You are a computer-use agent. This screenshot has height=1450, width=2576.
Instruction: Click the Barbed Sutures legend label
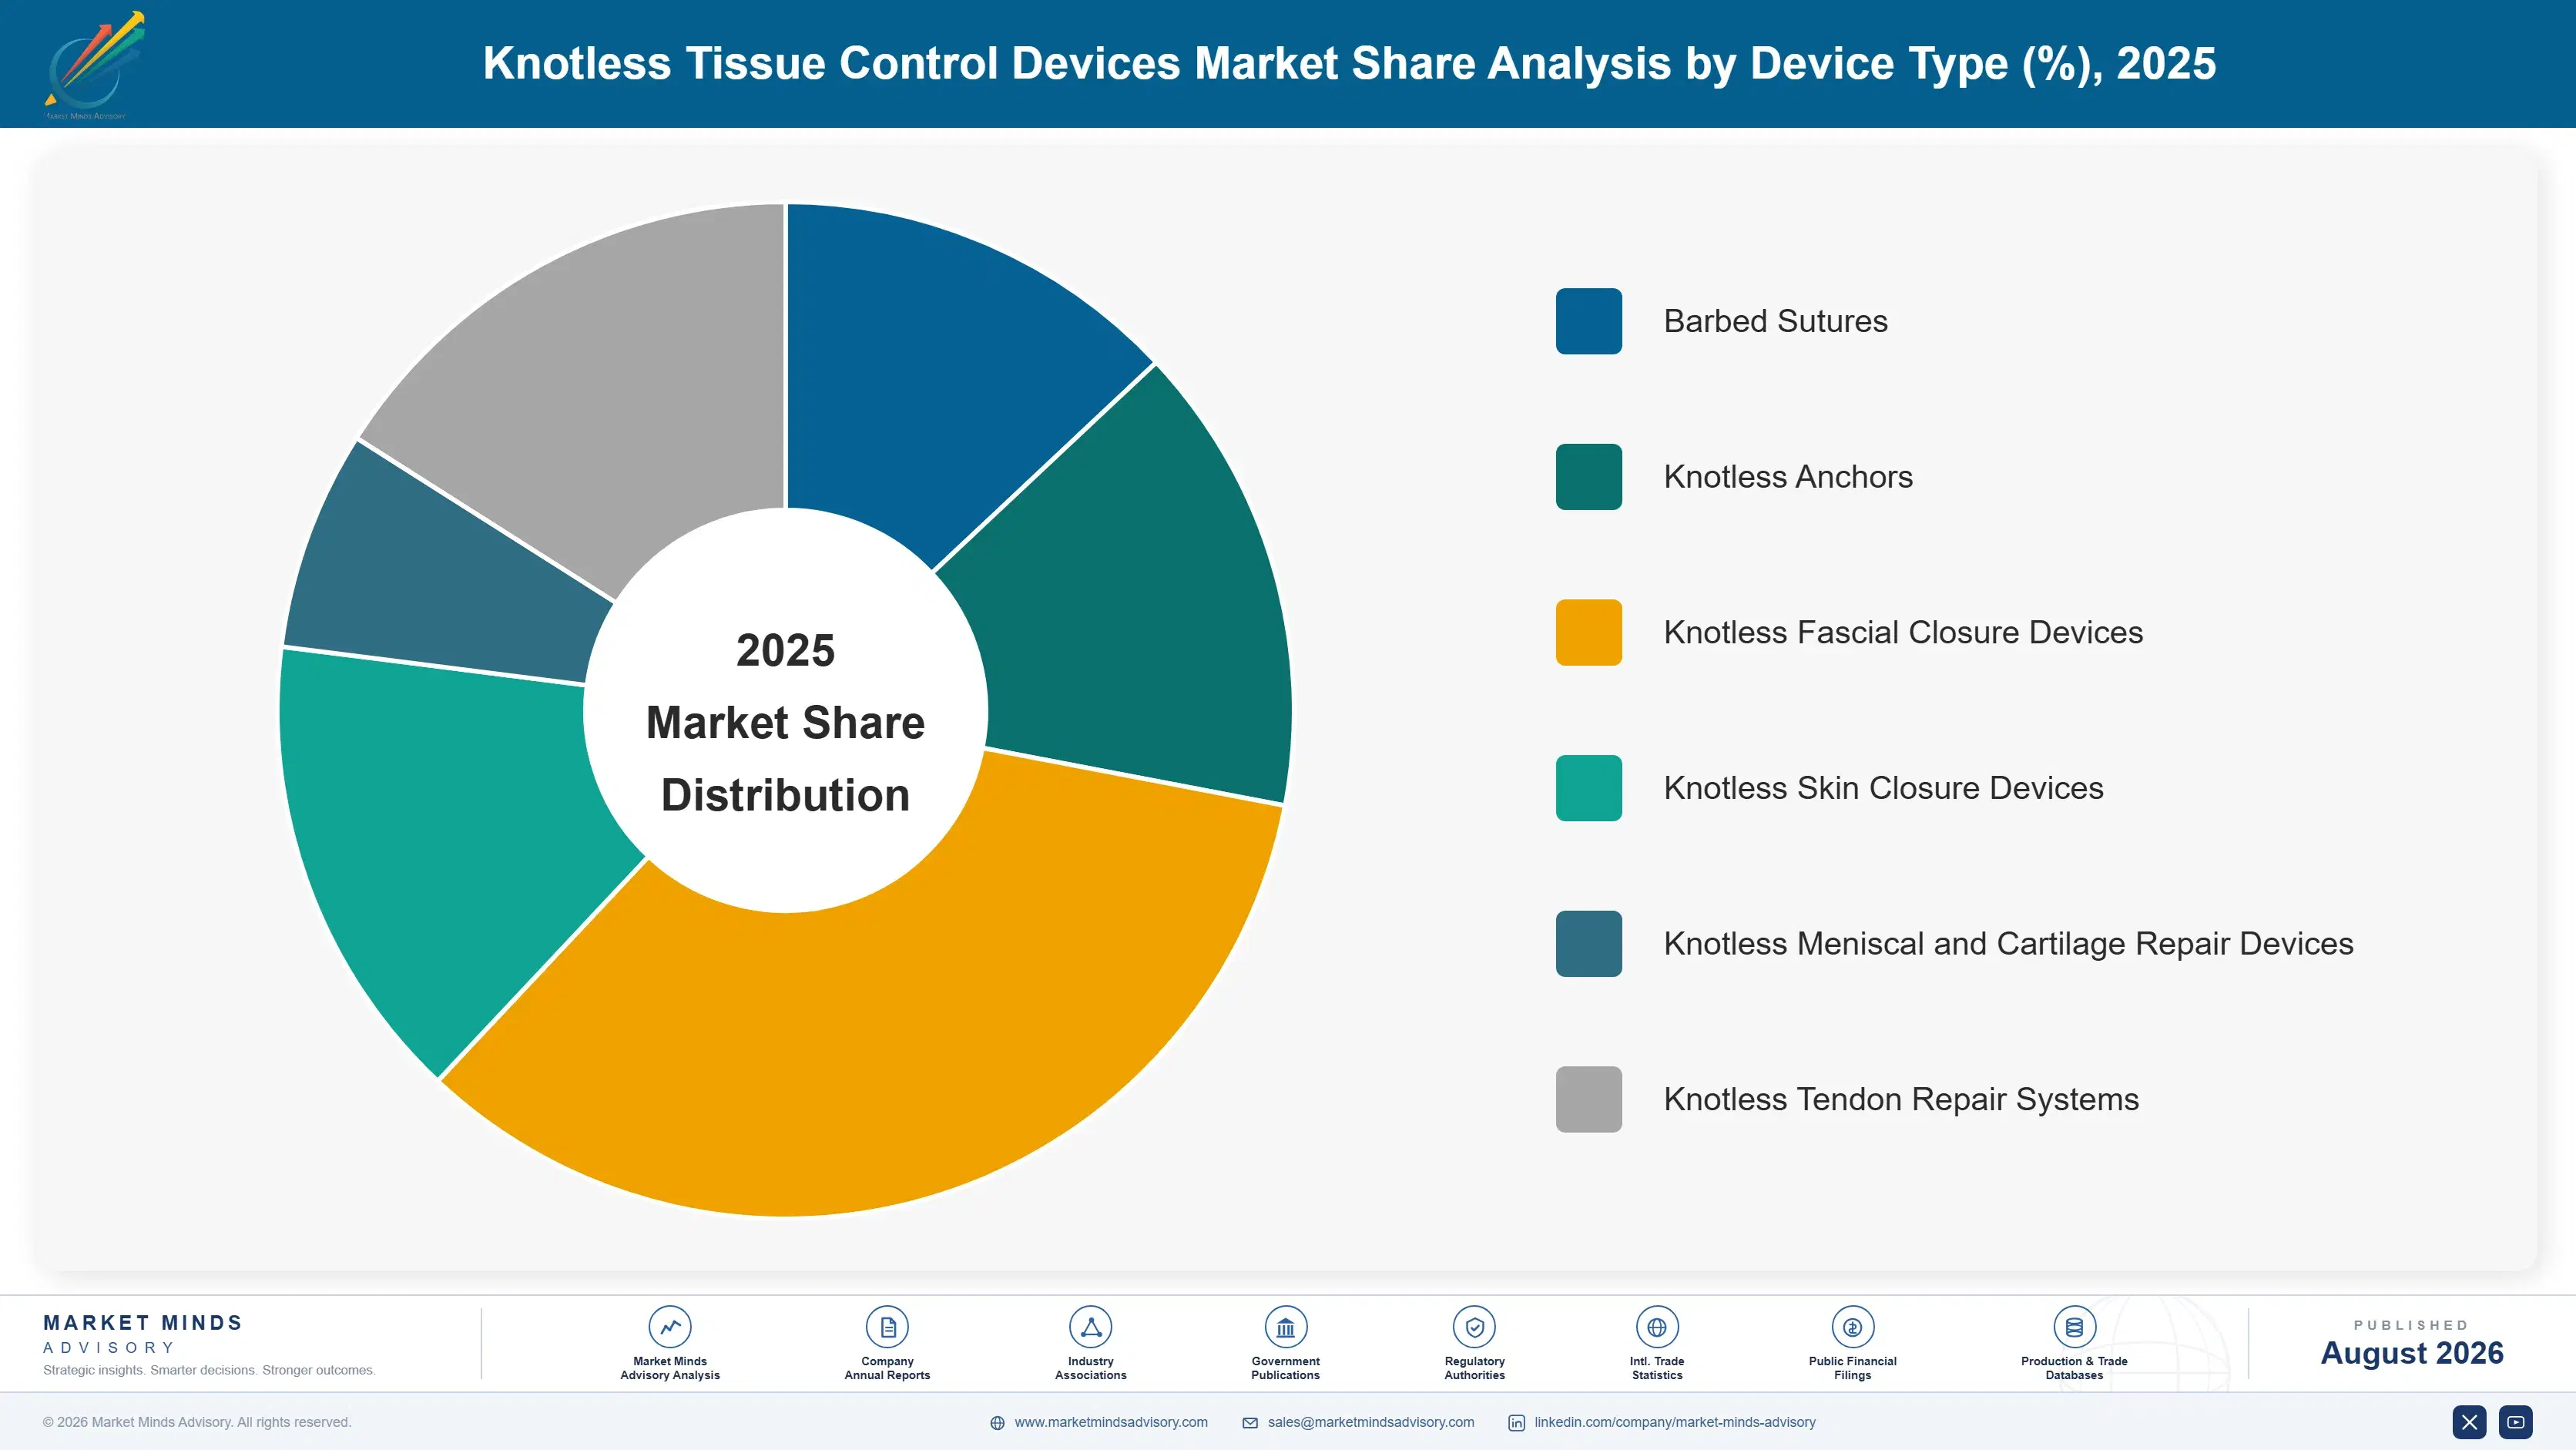pyautogui.click(x=1775, y=321)
